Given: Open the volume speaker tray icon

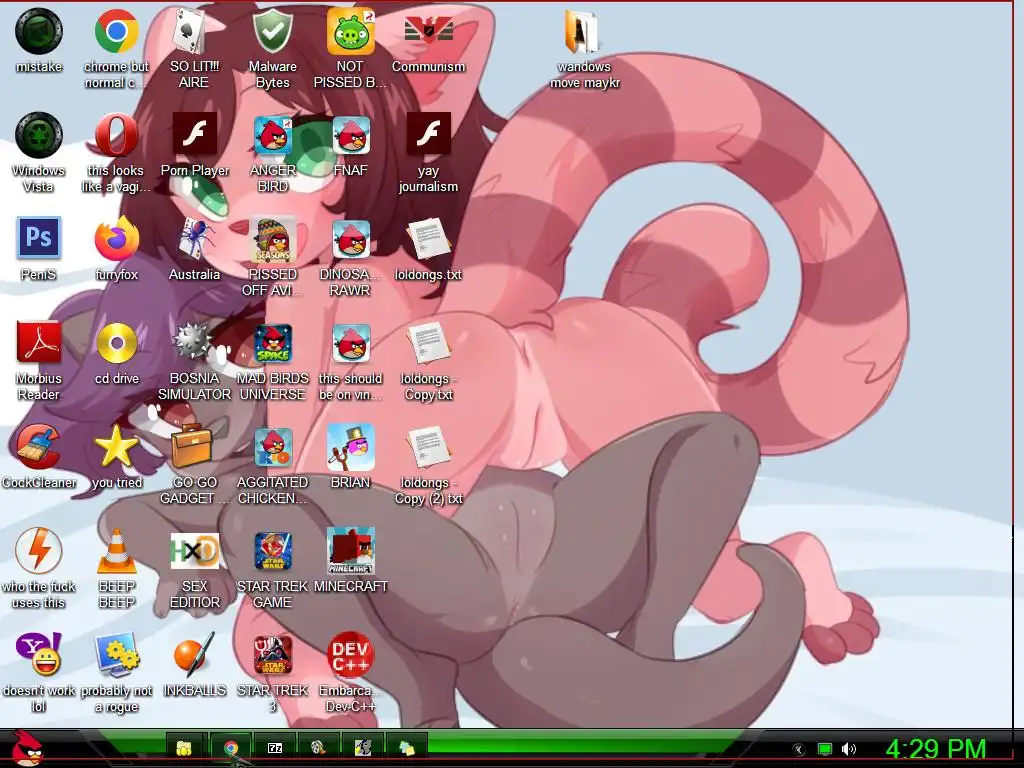Looking at the screenshot, I should (849, 749).
